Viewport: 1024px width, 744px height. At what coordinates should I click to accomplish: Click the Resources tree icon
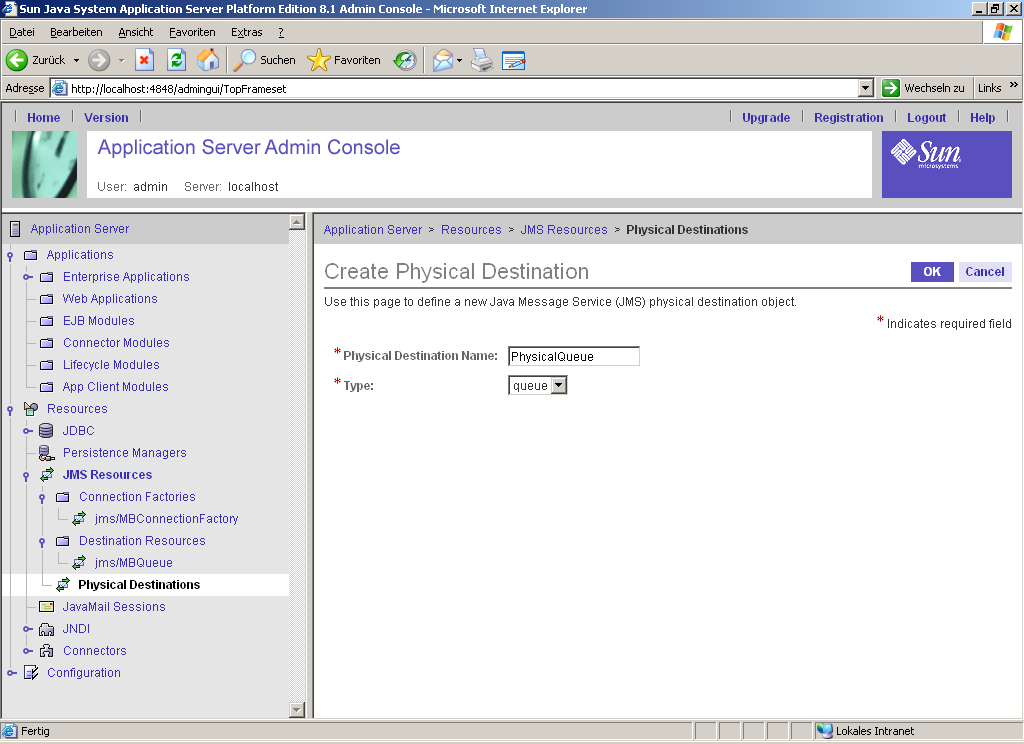[x=31, y=409]
